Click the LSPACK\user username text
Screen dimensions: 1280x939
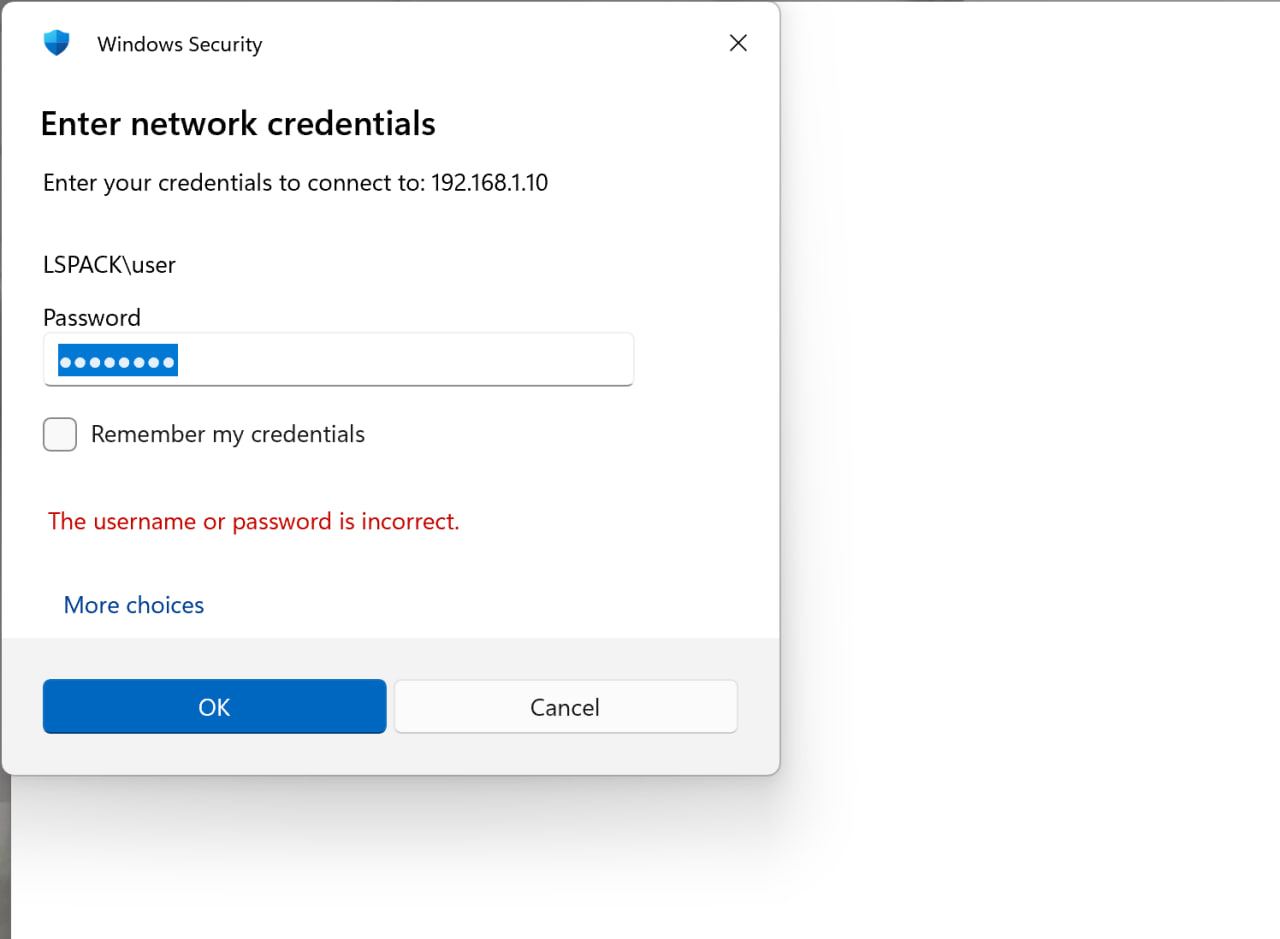pyautogui.click(x=110, y=264)
